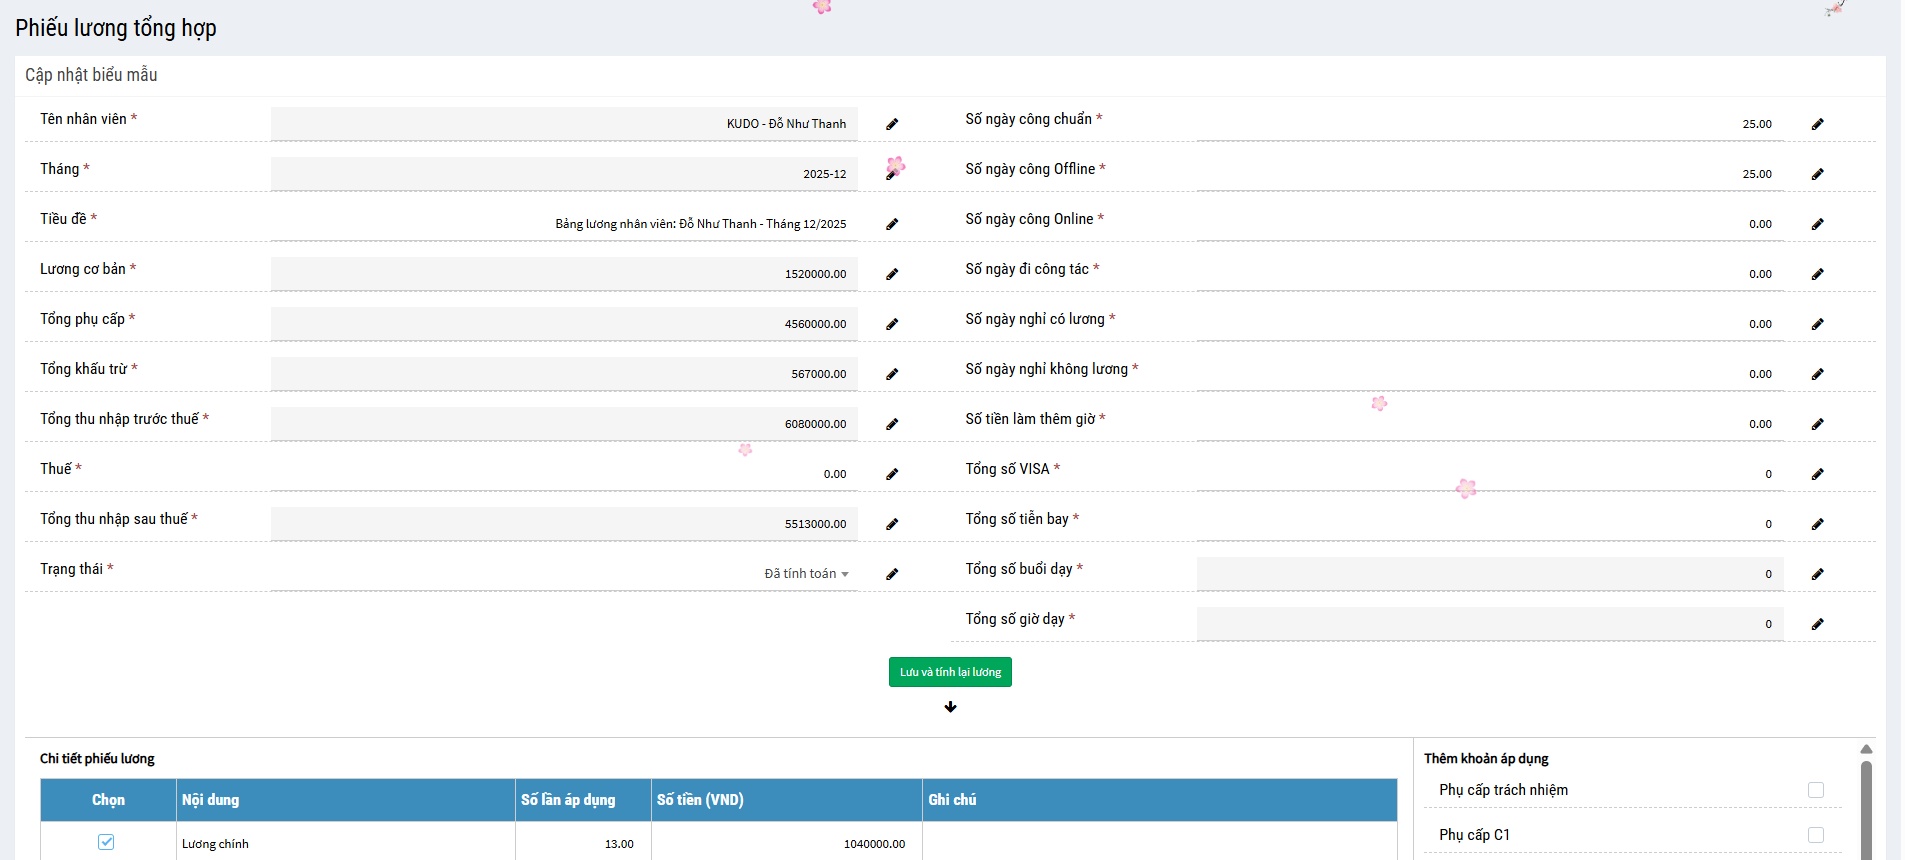Click pencil icon beside Tên nhân viên

(892, 124)
